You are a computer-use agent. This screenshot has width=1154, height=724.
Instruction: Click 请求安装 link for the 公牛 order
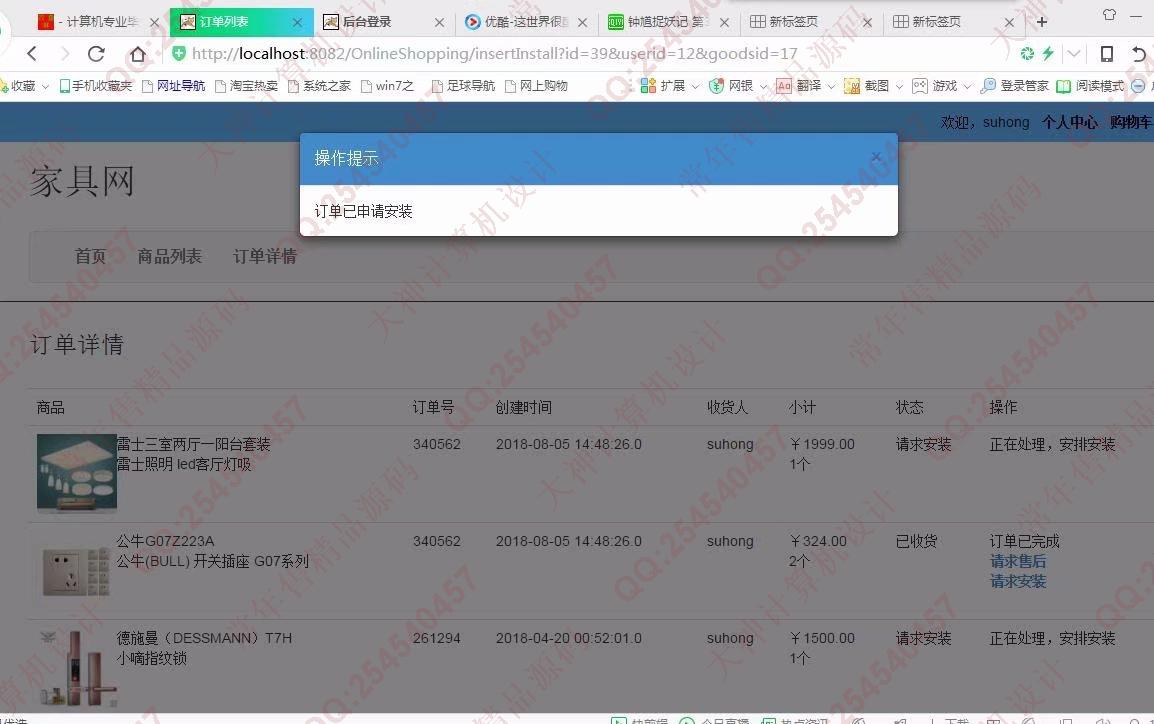point(1018,581)
